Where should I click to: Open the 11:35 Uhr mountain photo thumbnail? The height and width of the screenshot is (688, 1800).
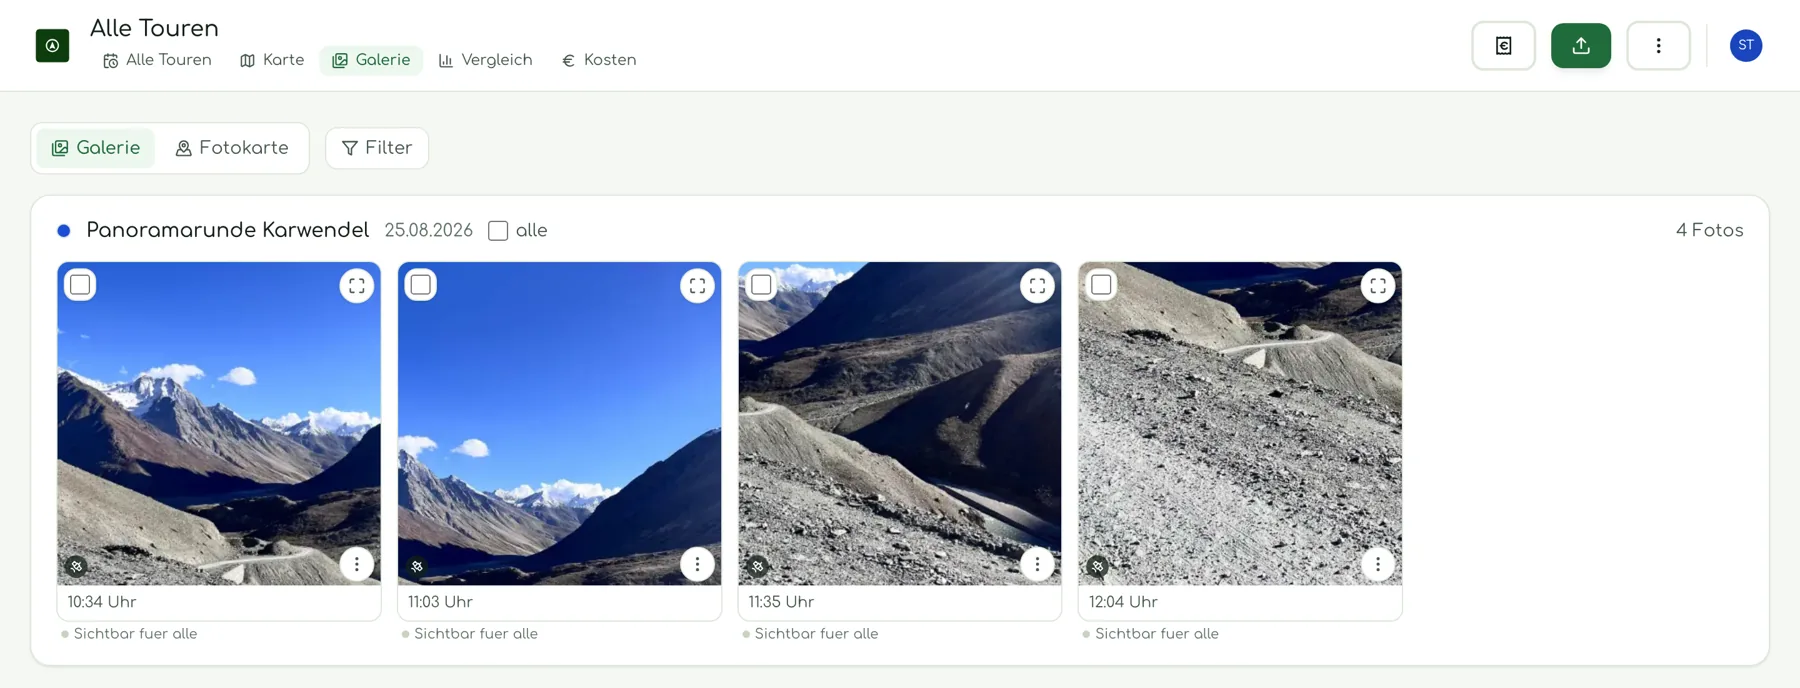tap(899, 423)
